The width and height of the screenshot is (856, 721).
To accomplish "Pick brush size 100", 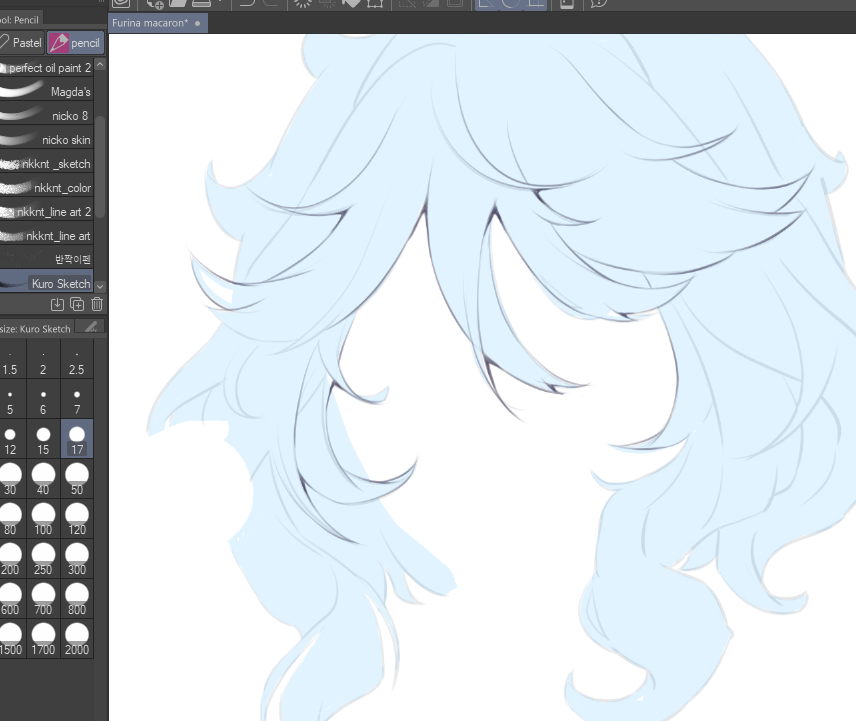I will (x=43, y=519).
